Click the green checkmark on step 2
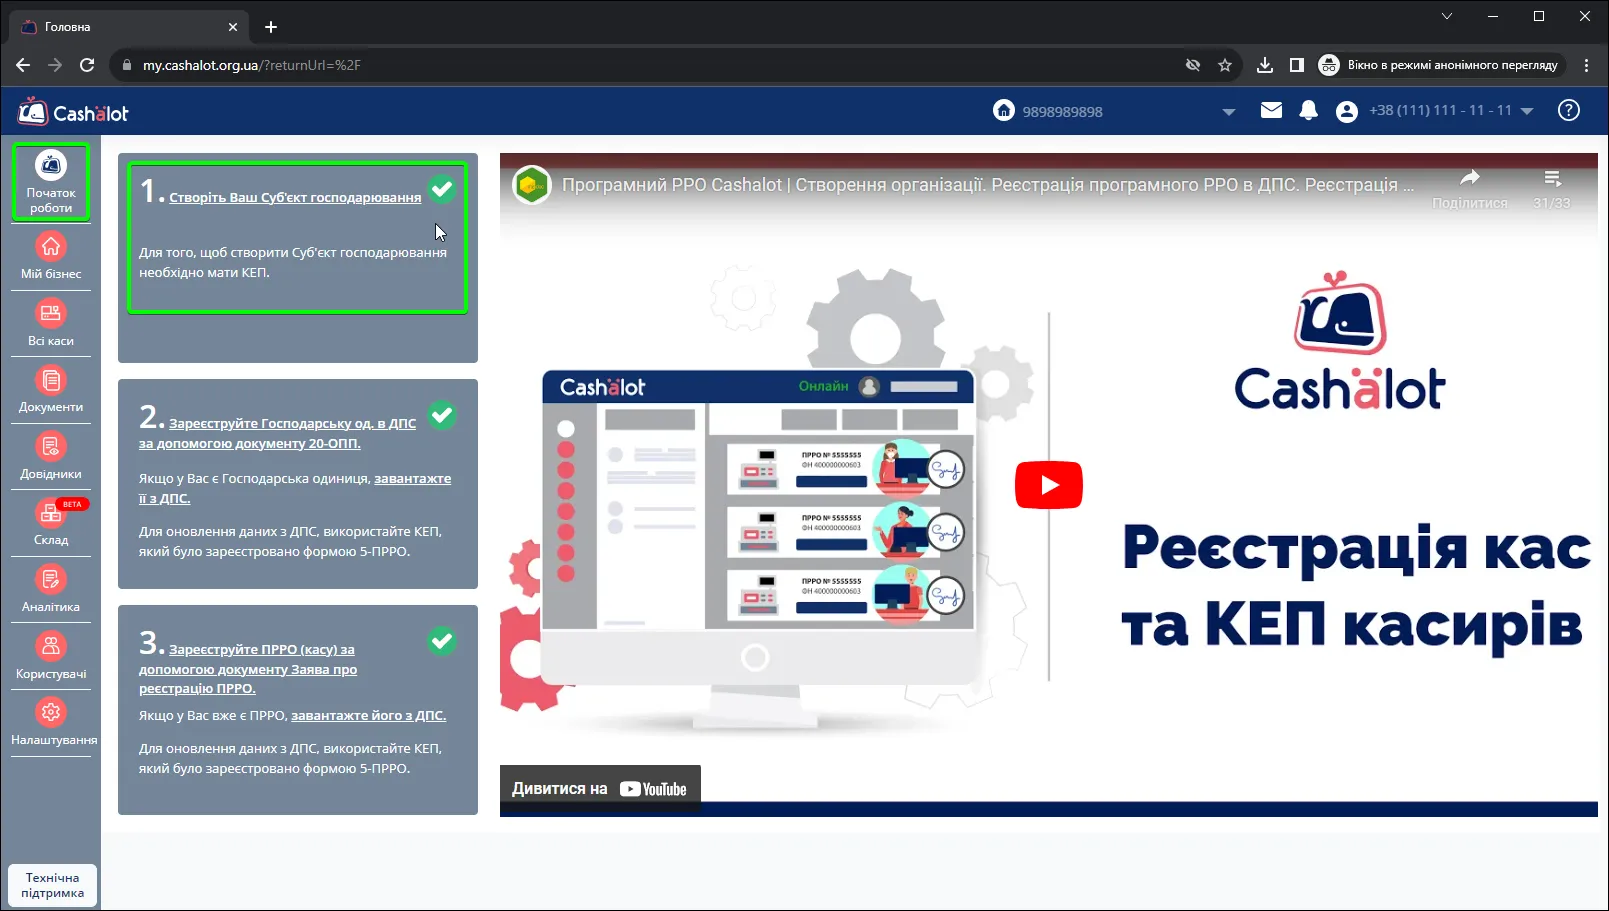This screenshot has width=1609, height=911. point(442,415)
